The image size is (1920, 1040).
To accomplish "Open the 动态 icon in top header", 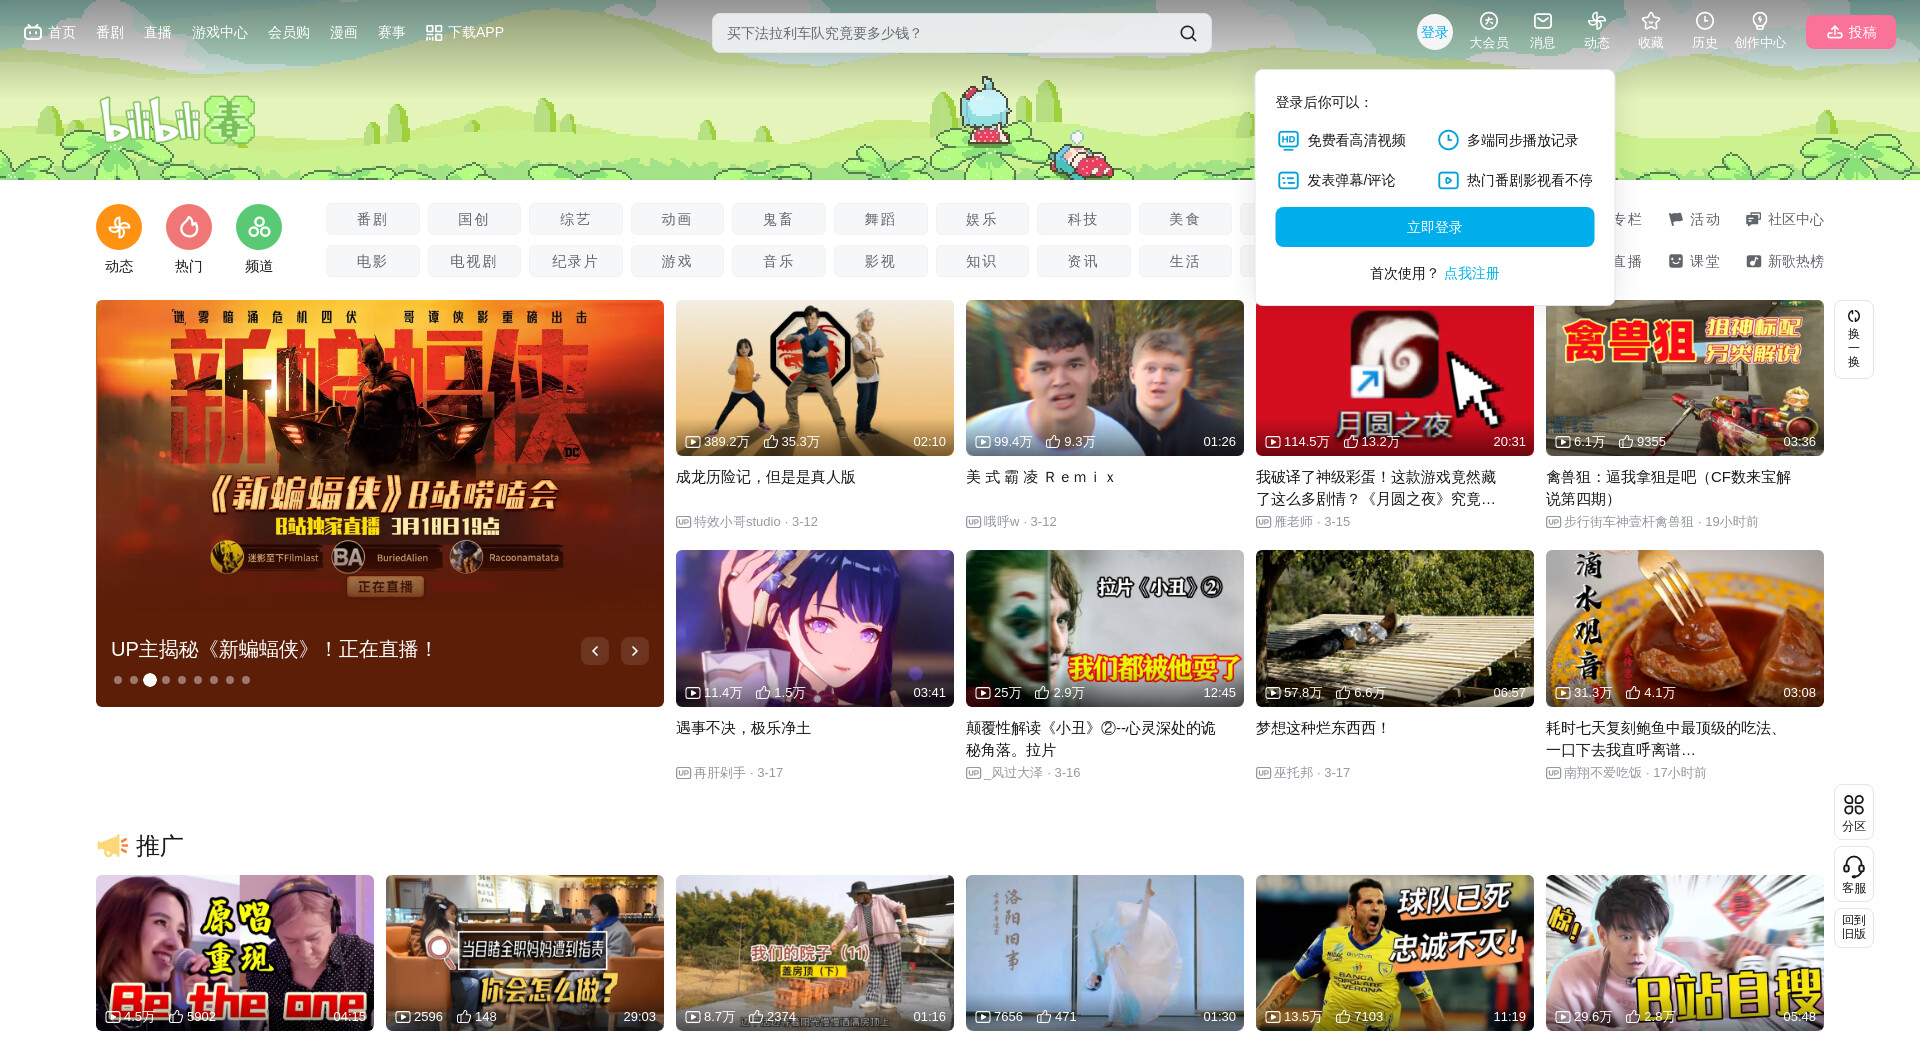I will click(x=1597, y=21).
